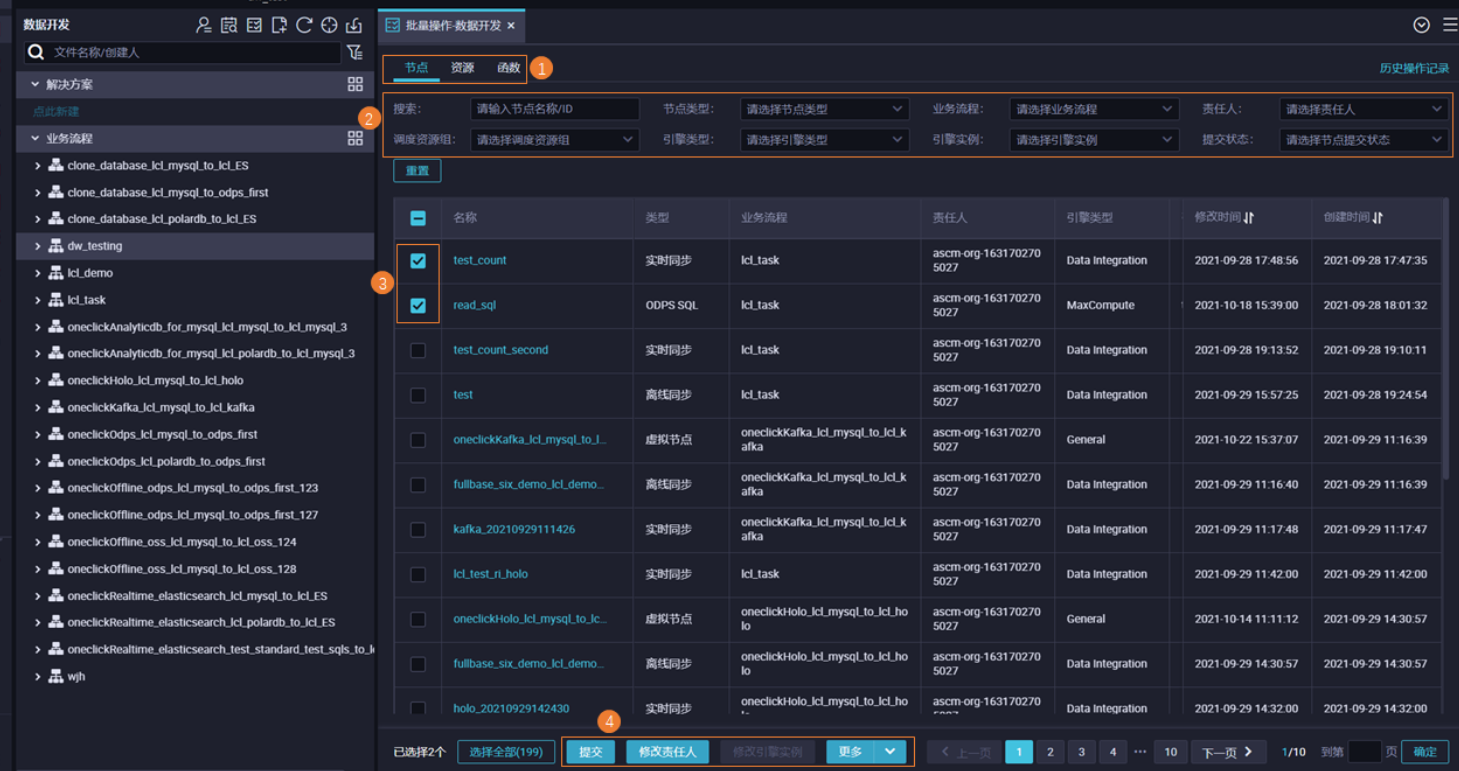Check the checkbox for the 离线同步 row named test

coord(418,395)
